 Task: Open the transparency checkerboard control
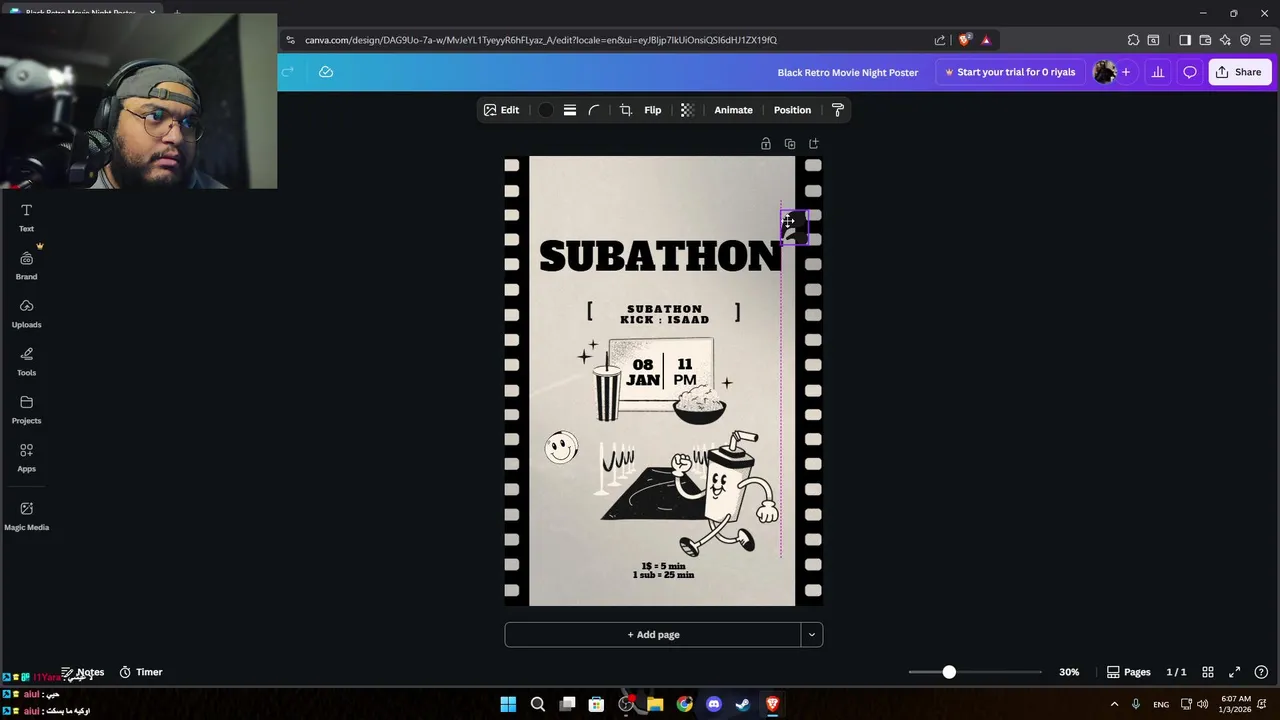(687, 110)
